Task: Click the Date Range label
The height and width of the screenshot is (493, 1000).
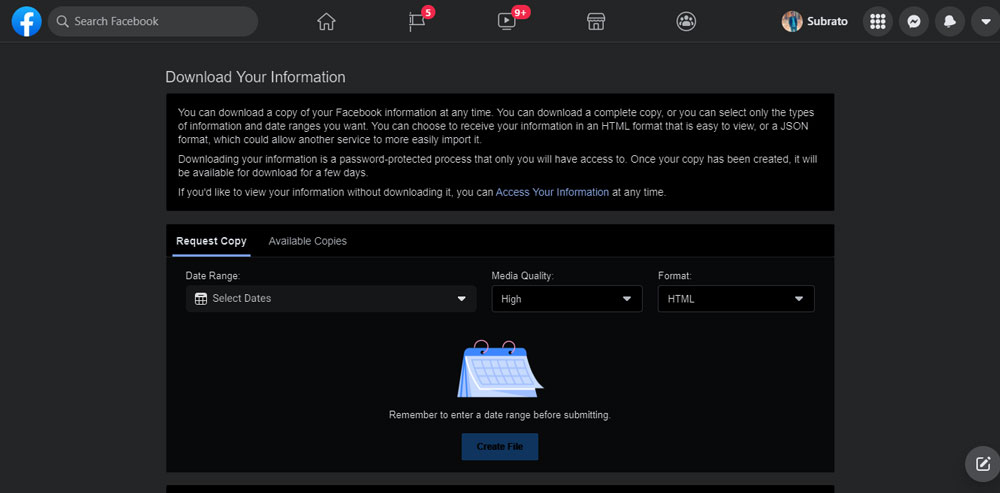Action: [212, 276]
